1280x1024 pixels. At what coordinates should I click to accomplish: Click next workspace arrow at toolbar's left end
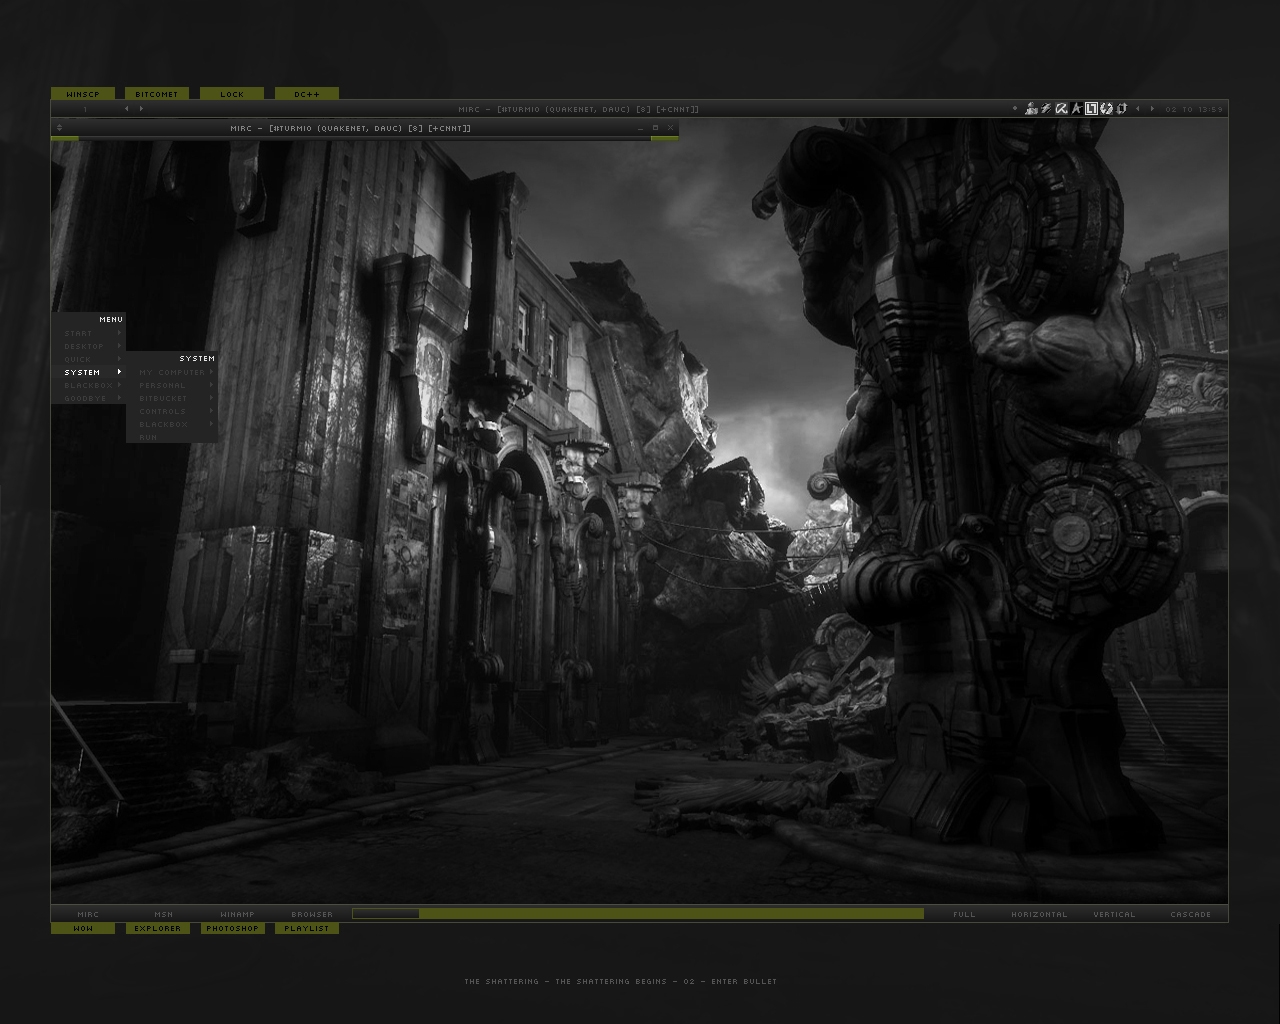pyautogui.click(x=141, y=109)
